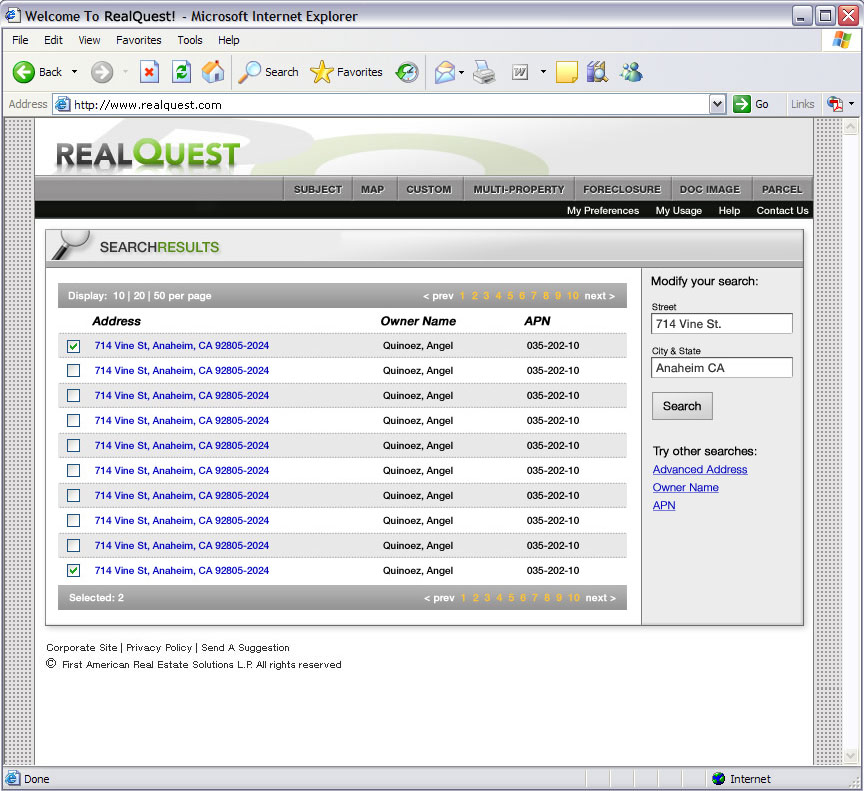
Task: Check the fourth result row checkbox
Action: click(x=73, y=421)
